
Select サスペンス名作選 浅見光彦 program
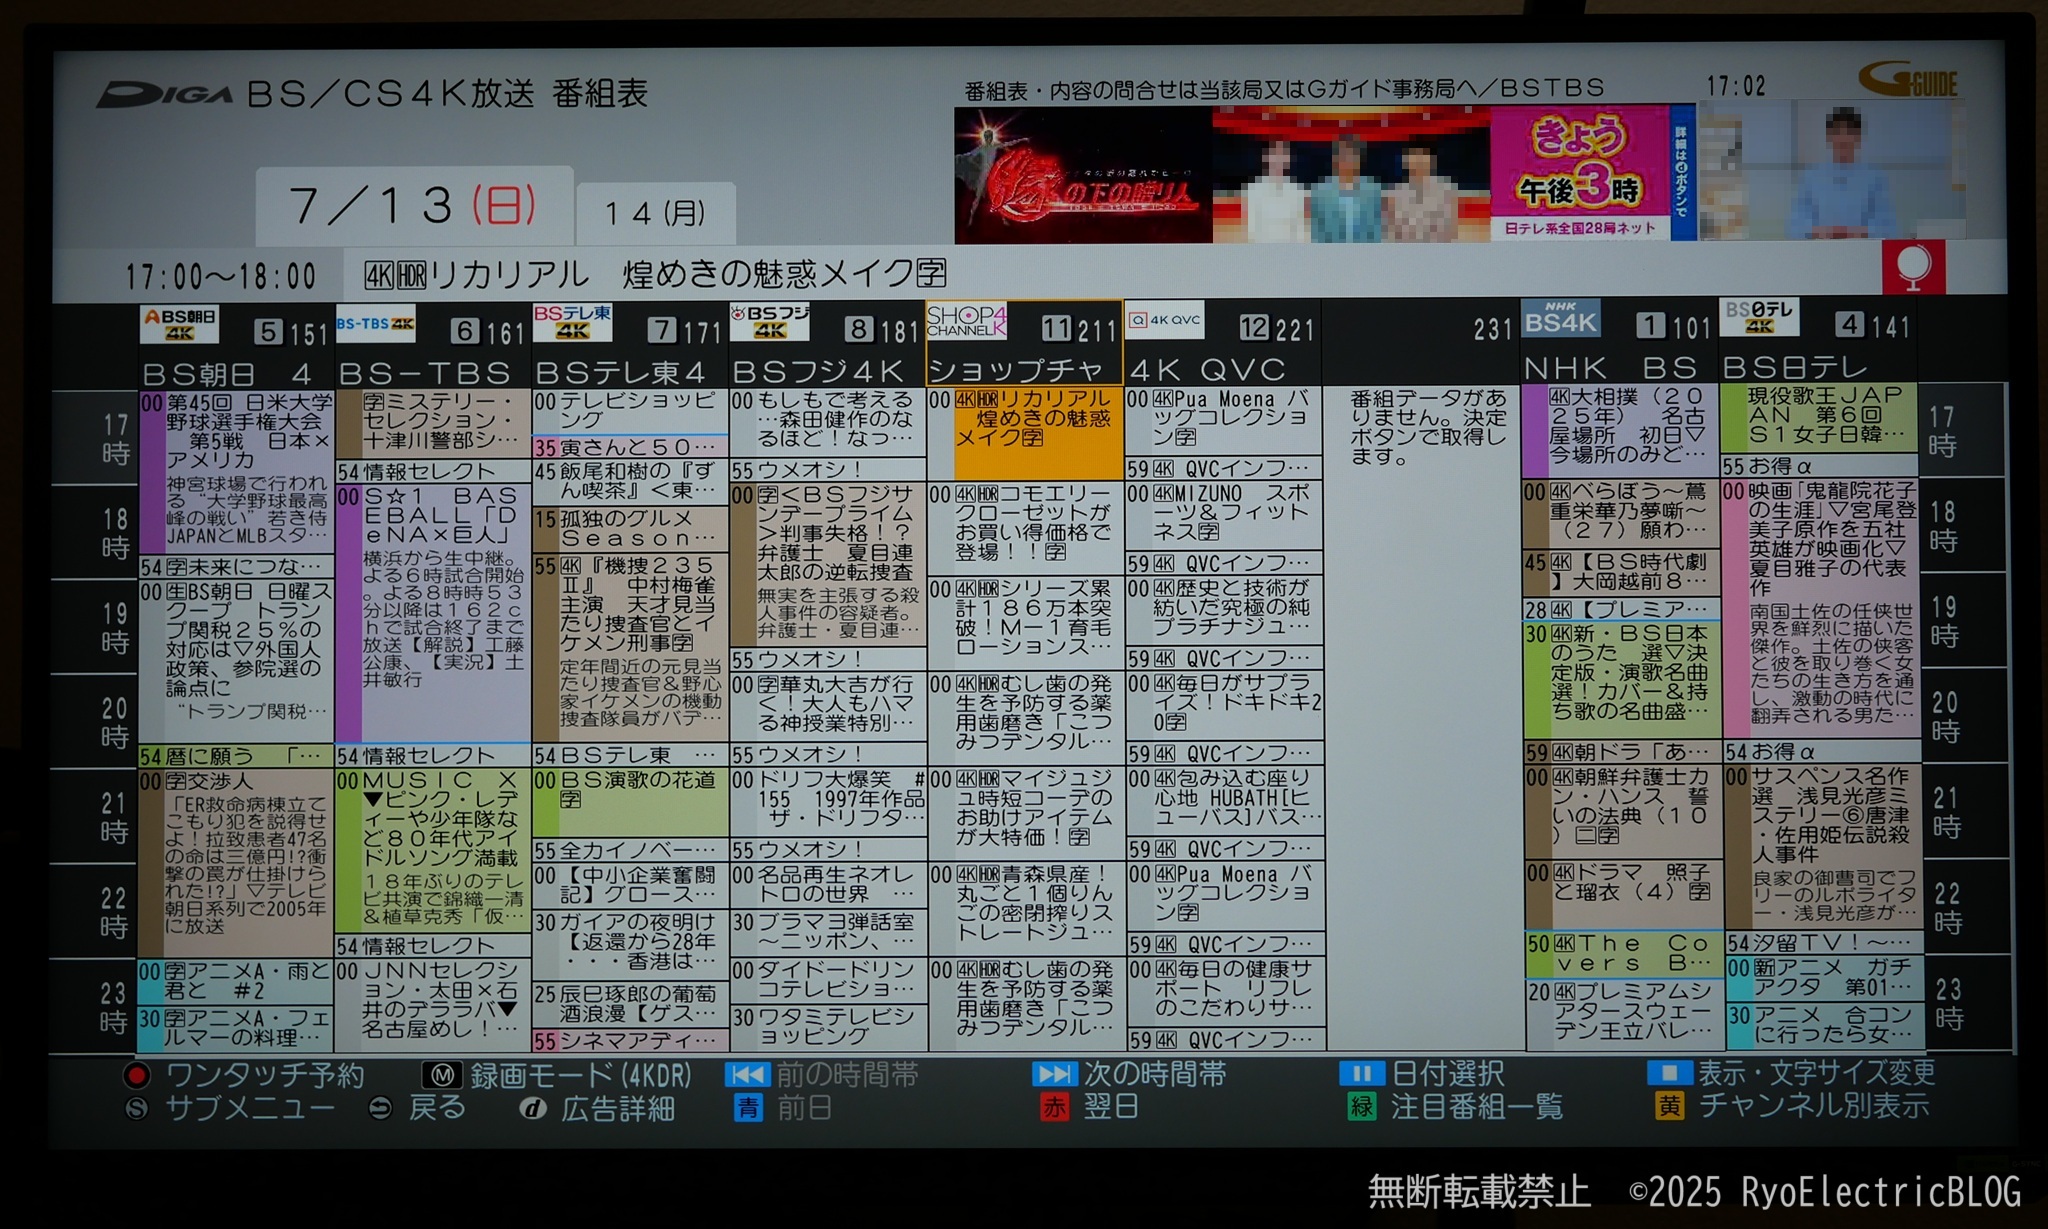(x=1822, y=846)
